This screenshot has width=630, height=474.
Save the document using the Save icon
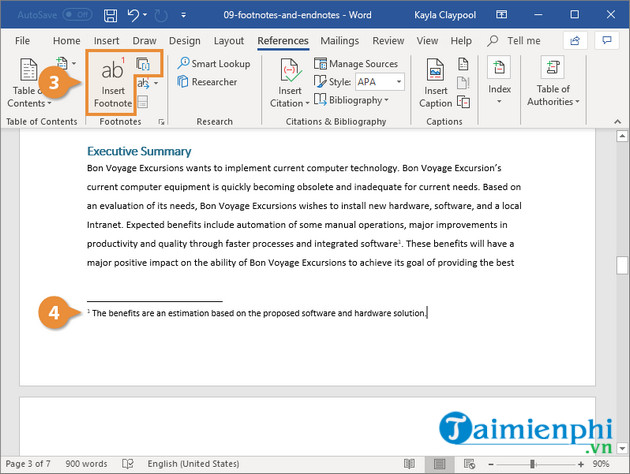108,16
